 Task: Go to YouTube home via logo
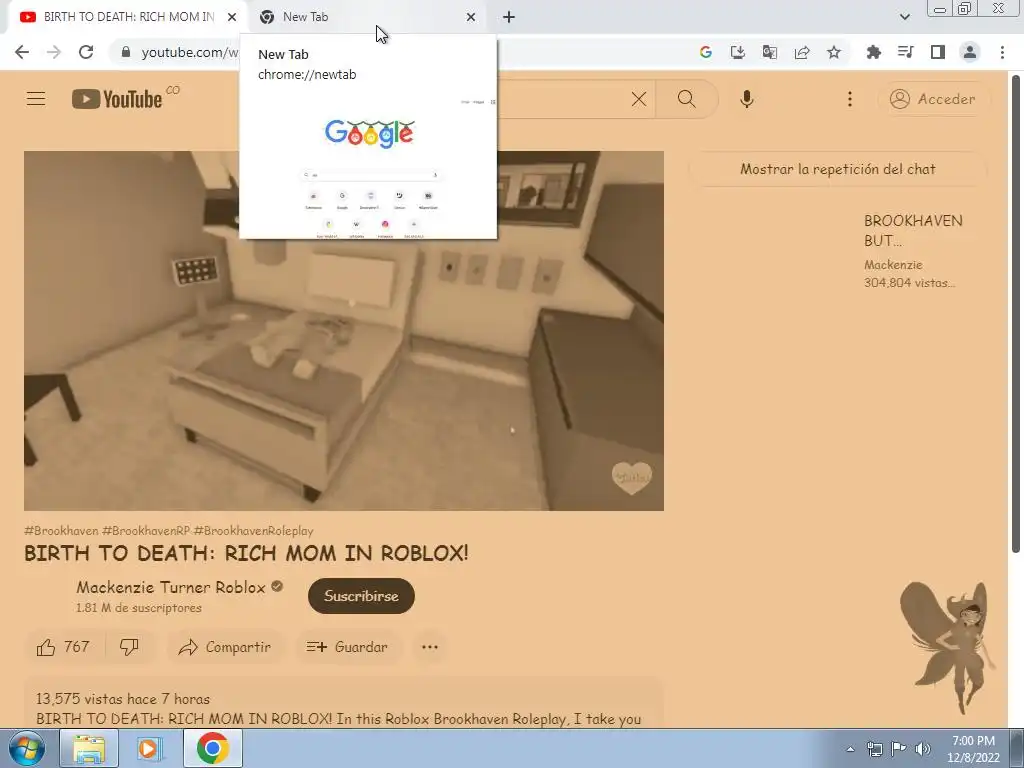(117, 99)
